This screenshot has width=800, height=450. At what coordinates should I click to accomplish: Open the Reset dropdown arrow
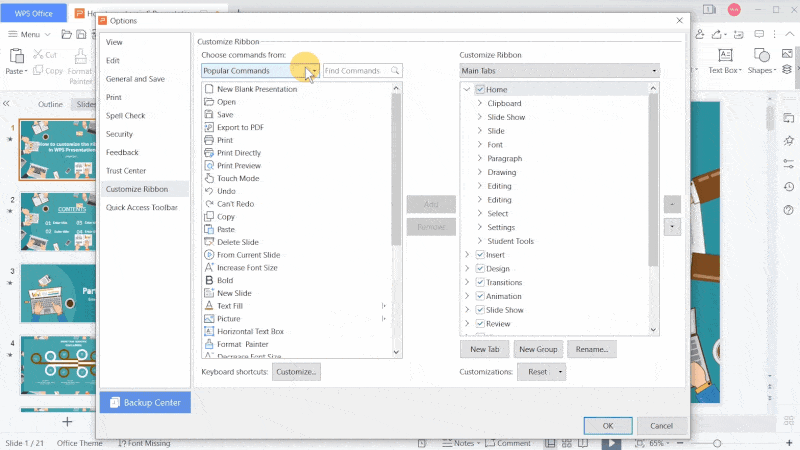[x=560, y=372]
